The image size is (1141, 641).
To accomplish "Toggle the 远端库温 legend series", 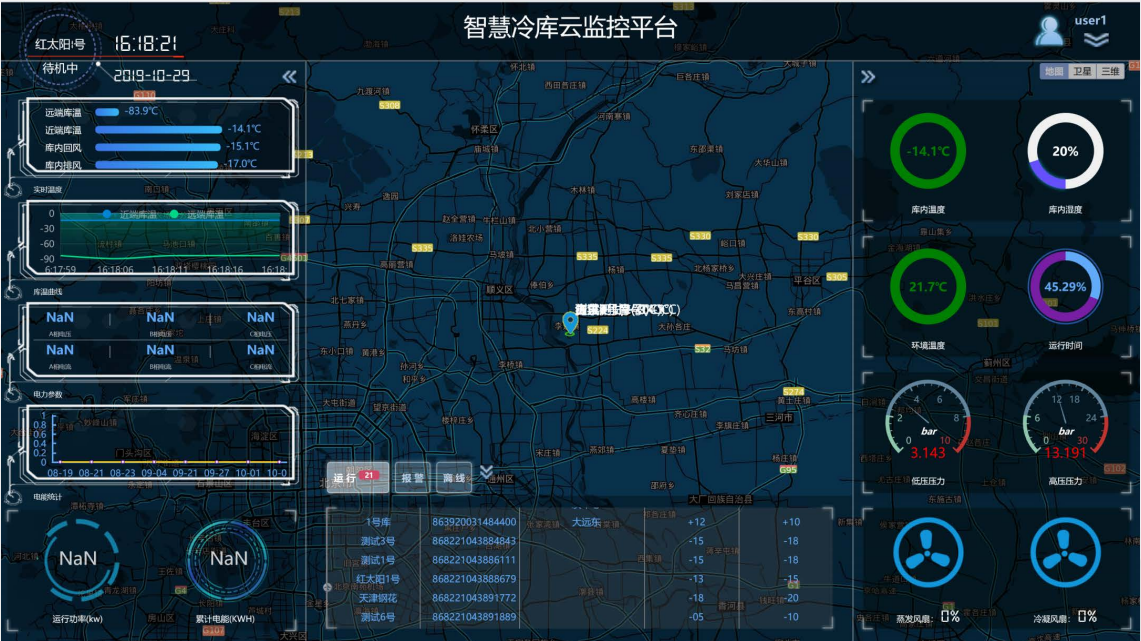I will 198,214.
